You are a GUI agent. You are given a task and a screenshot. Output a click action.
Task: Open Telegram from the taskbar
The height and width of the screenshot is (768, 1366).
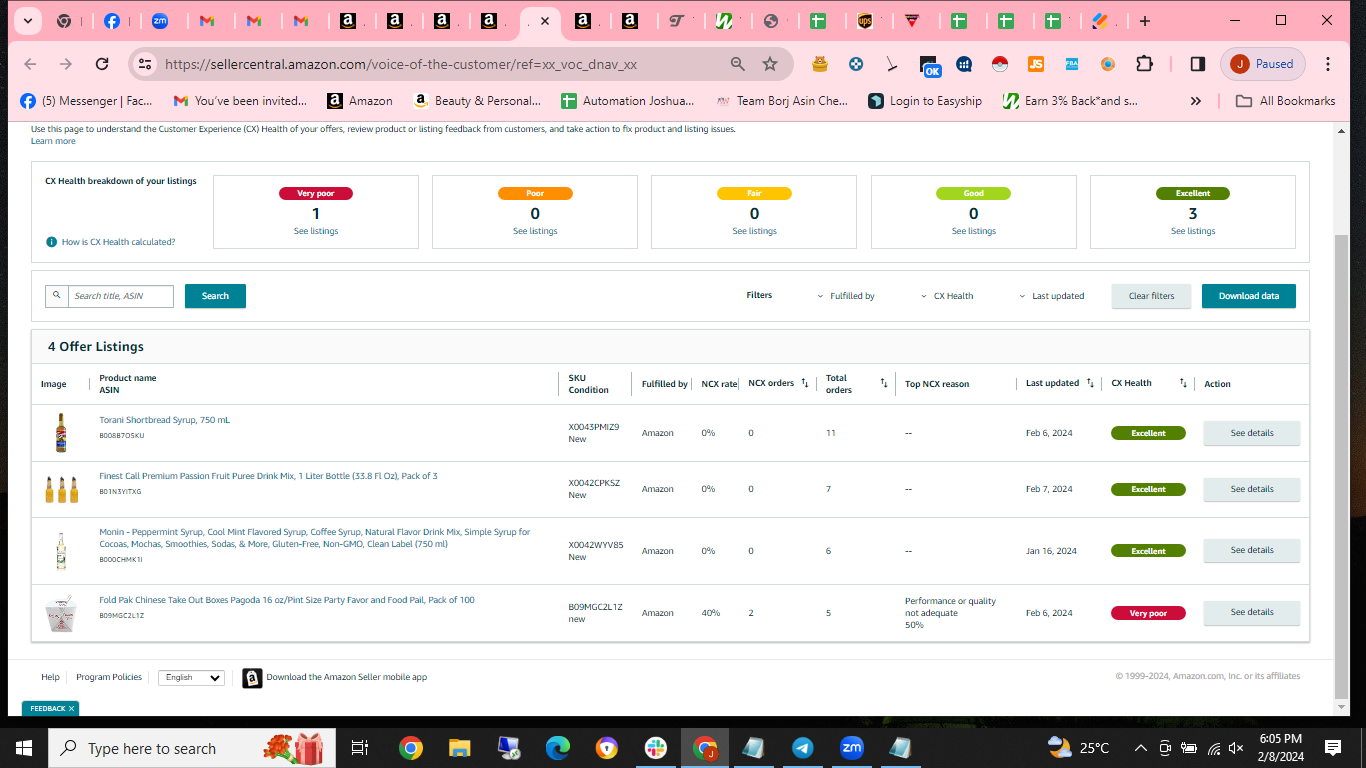point(802,748)
